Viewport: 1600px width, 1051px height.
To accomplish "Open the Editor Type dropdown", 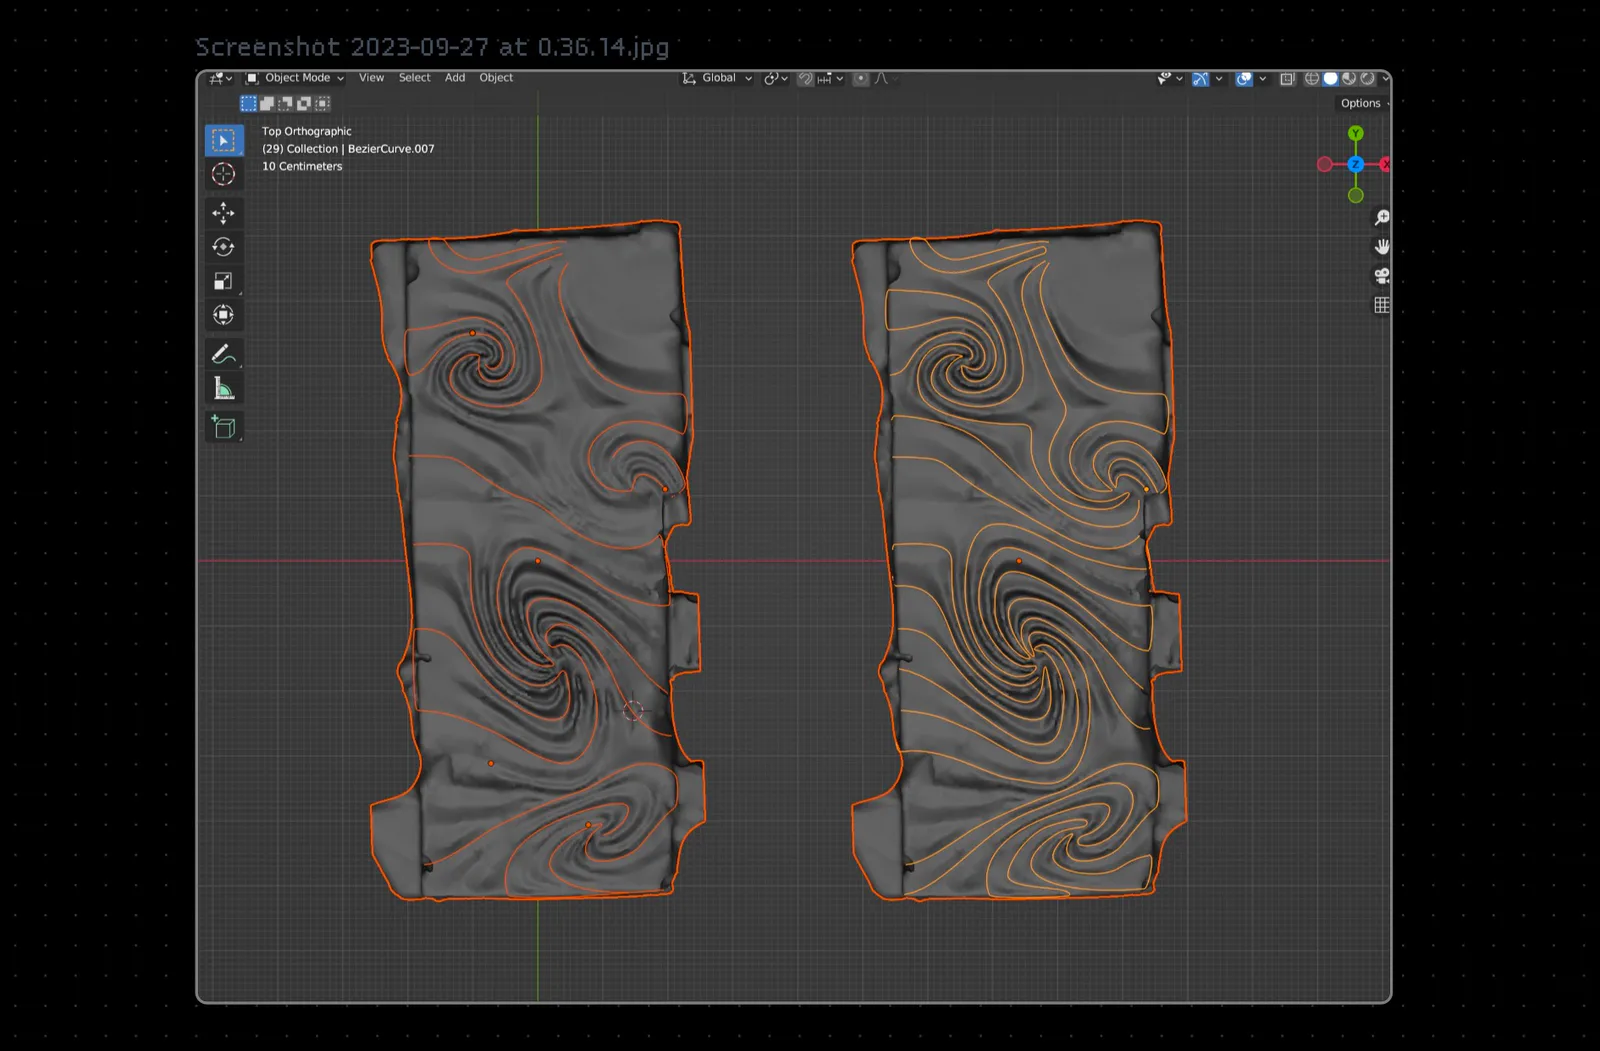I will (221, 78).
